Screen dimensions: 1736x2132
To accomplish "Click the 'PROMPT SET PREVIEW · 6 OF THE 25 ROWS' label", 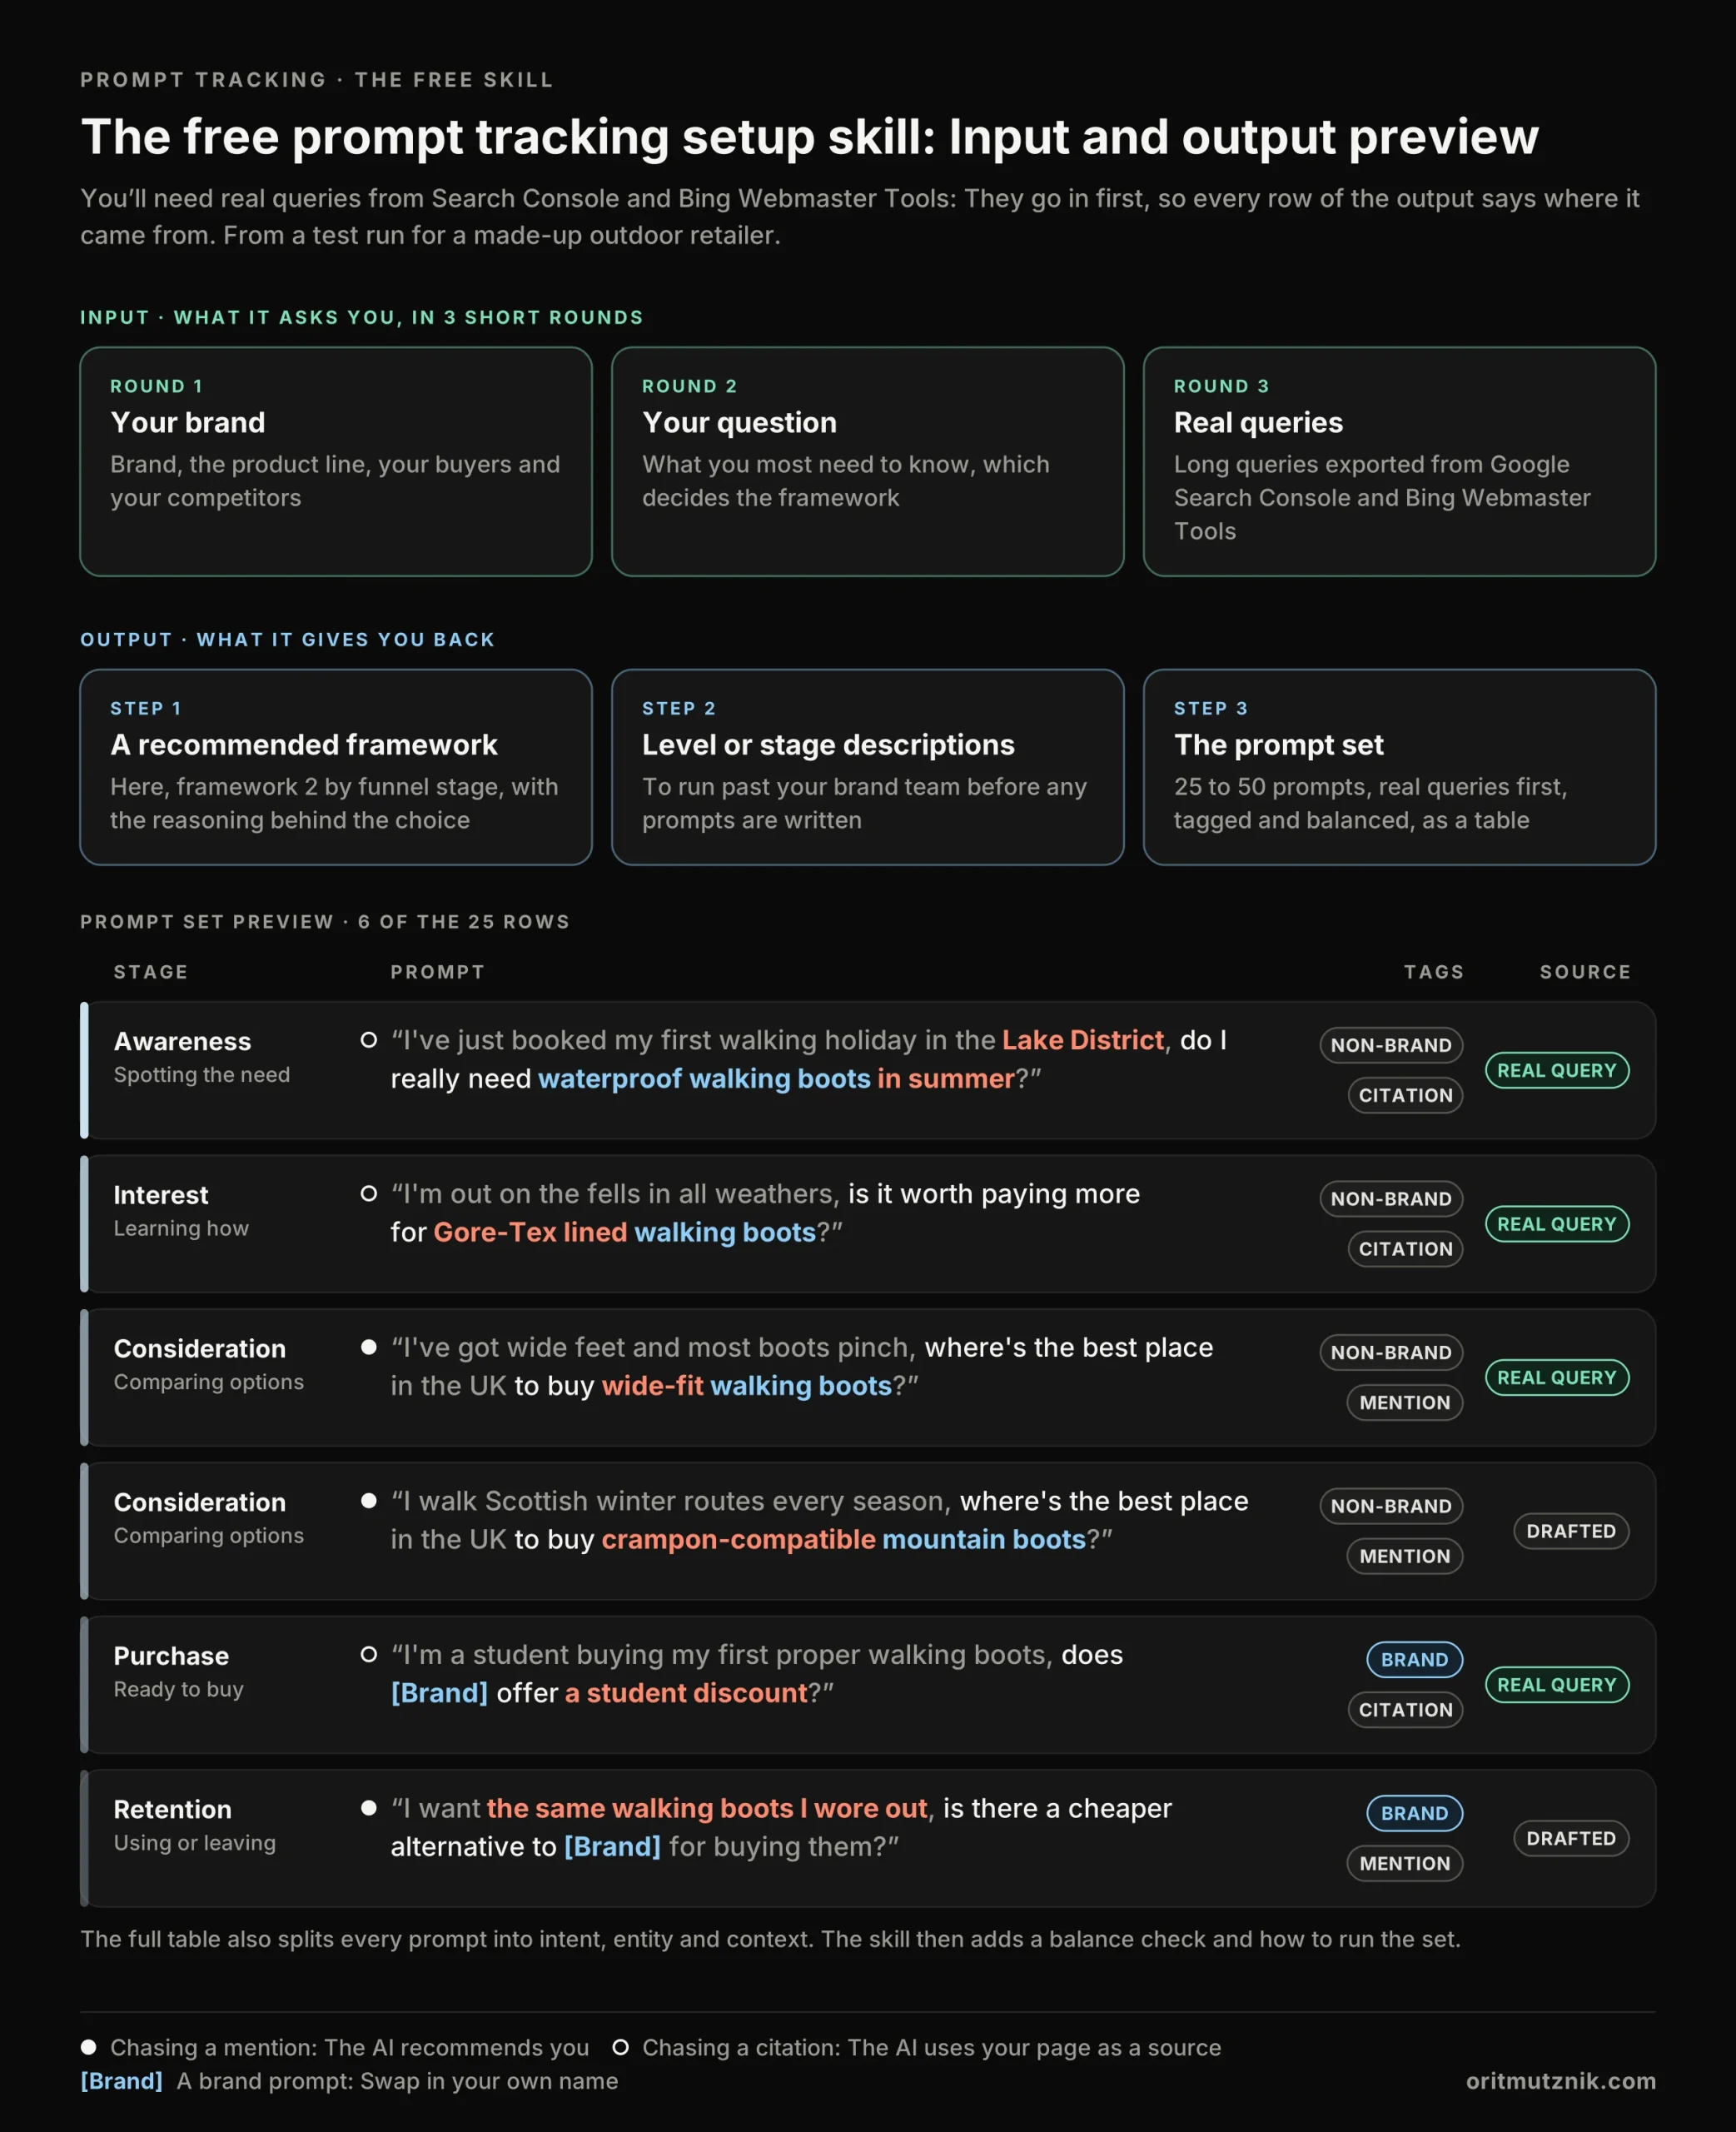I will pyautogui.click(x=325, y=921).
